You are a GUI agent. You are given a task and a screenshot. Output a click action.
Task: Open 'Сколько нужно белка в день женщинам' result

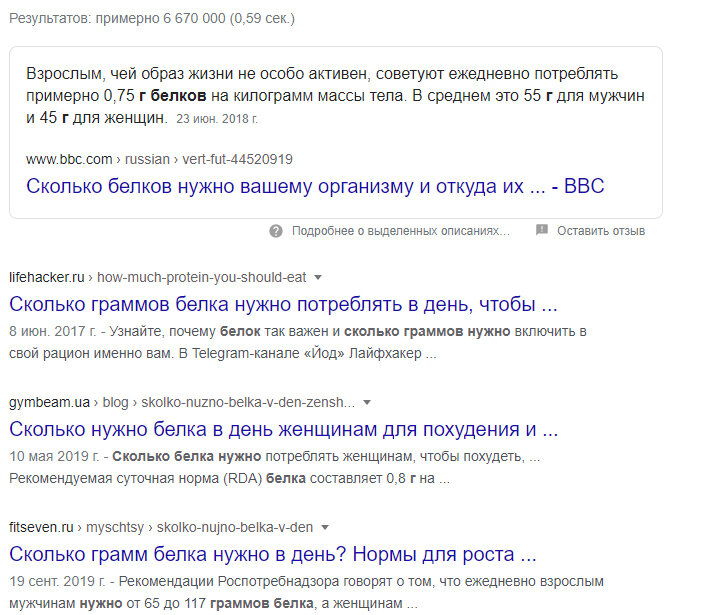(283, 429)
